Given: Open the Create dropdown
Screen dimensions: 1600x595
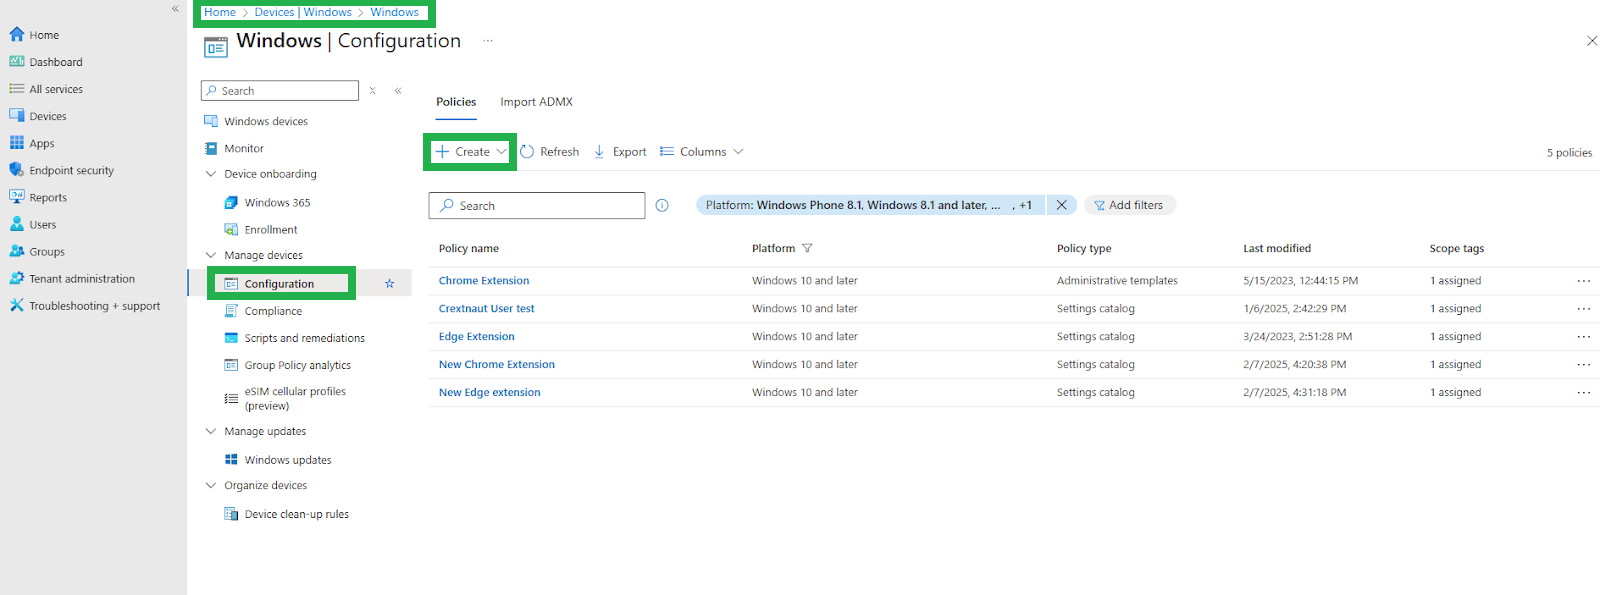Looking at the screenshot, I should 470,152.
